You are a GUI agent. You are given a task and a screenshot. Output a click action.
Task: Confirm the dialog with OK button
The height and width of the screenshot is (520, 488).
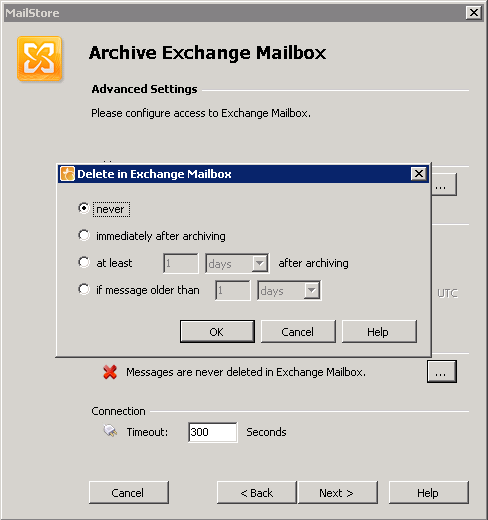[x=217, y=332]
